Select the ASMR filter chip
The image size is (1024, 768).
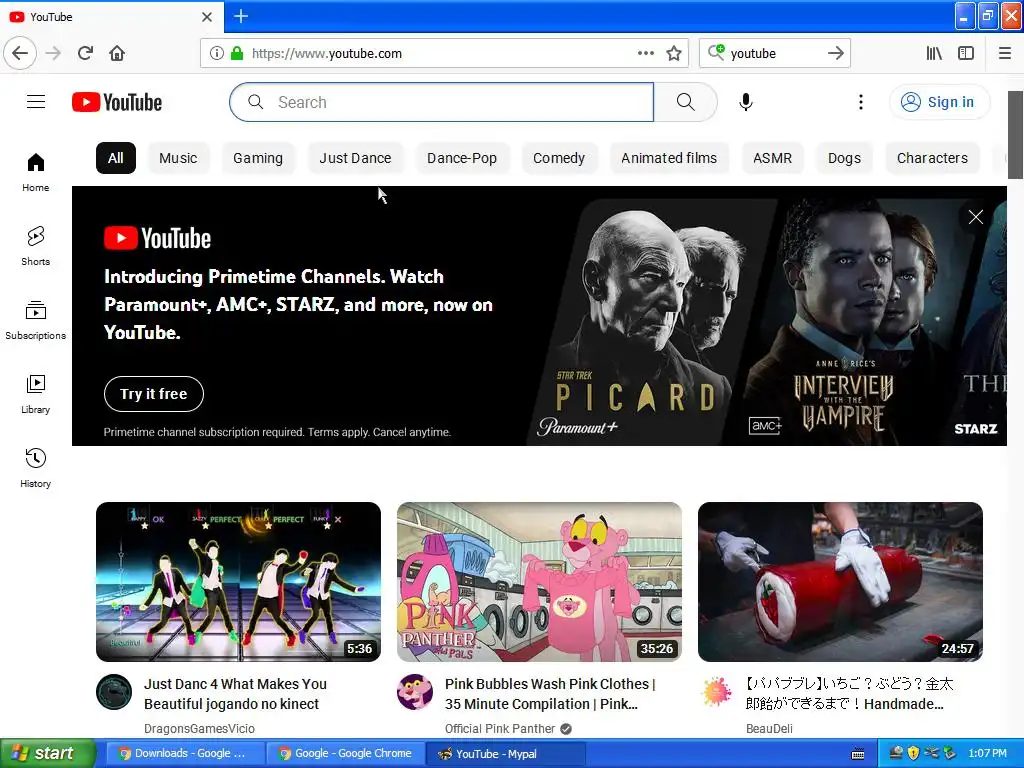pos(773,158)
